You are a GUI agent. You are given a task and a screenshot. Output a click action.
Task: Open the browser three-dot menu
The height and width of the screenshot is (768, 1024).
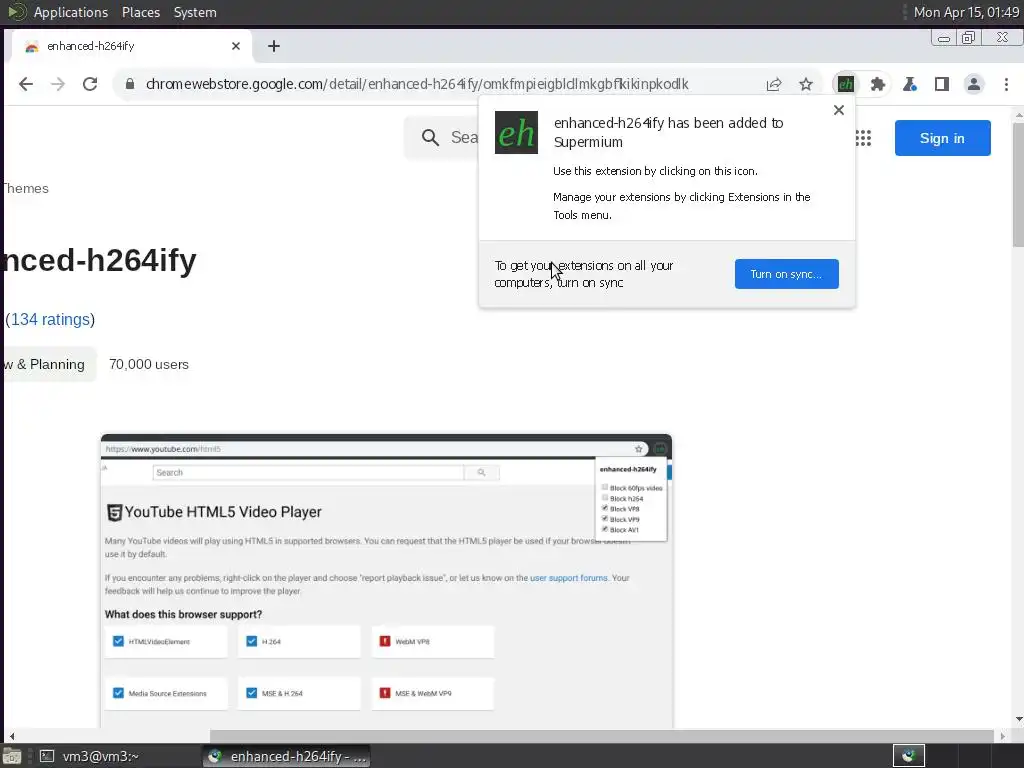[1006, 84]
